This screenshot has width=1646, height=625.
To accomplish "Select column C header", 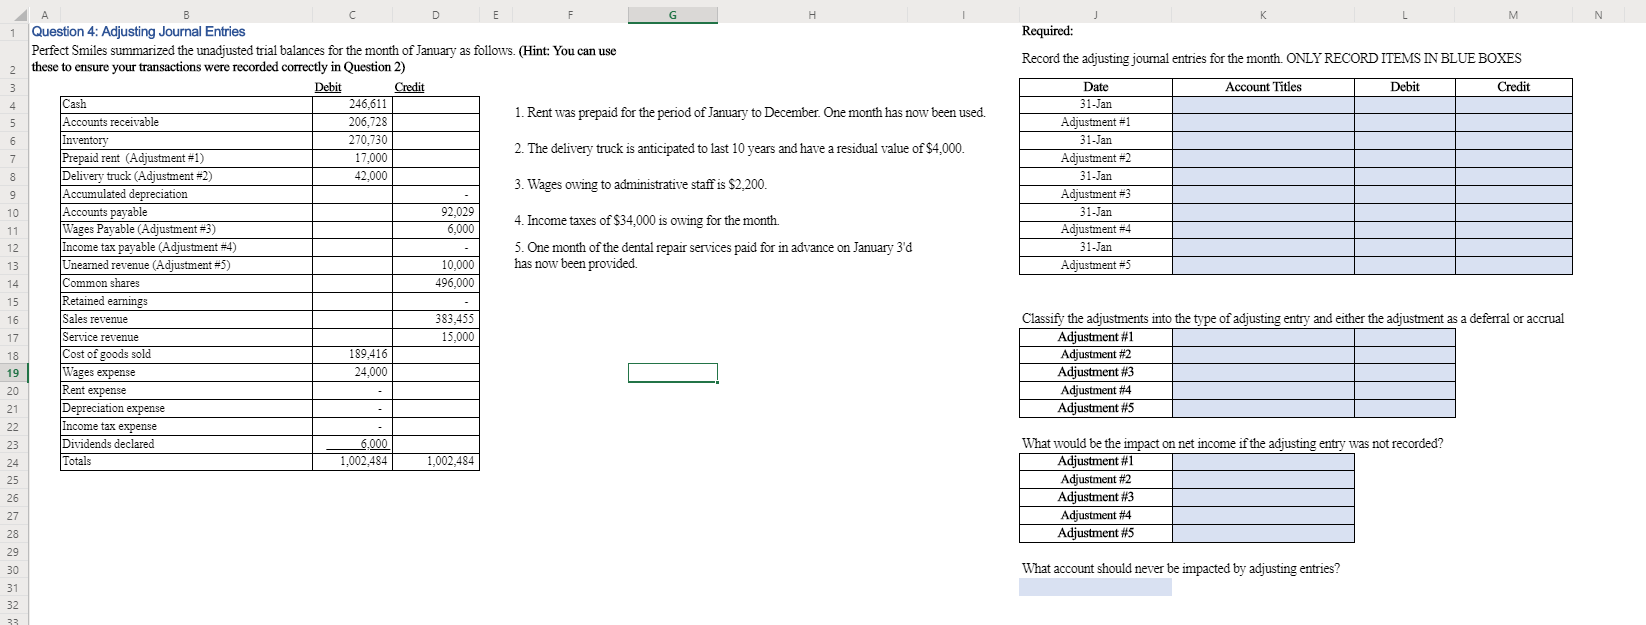I will pos(350,14).
